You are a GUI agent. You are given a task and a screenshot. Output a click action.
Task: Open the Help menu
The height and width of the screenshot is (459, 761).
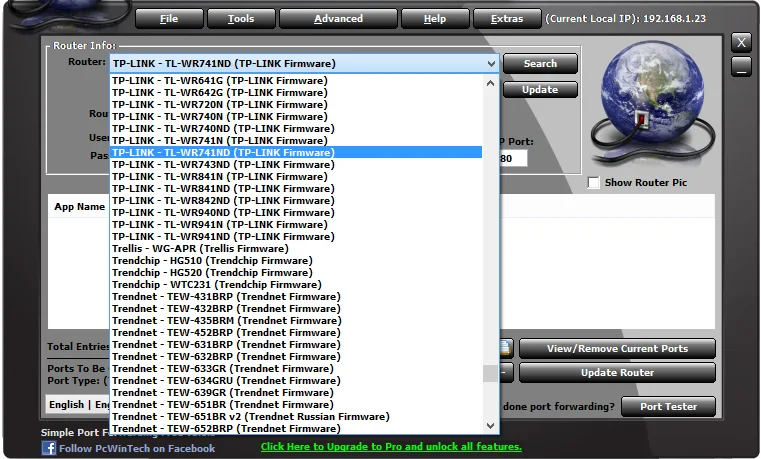click(x=435, y=19)
